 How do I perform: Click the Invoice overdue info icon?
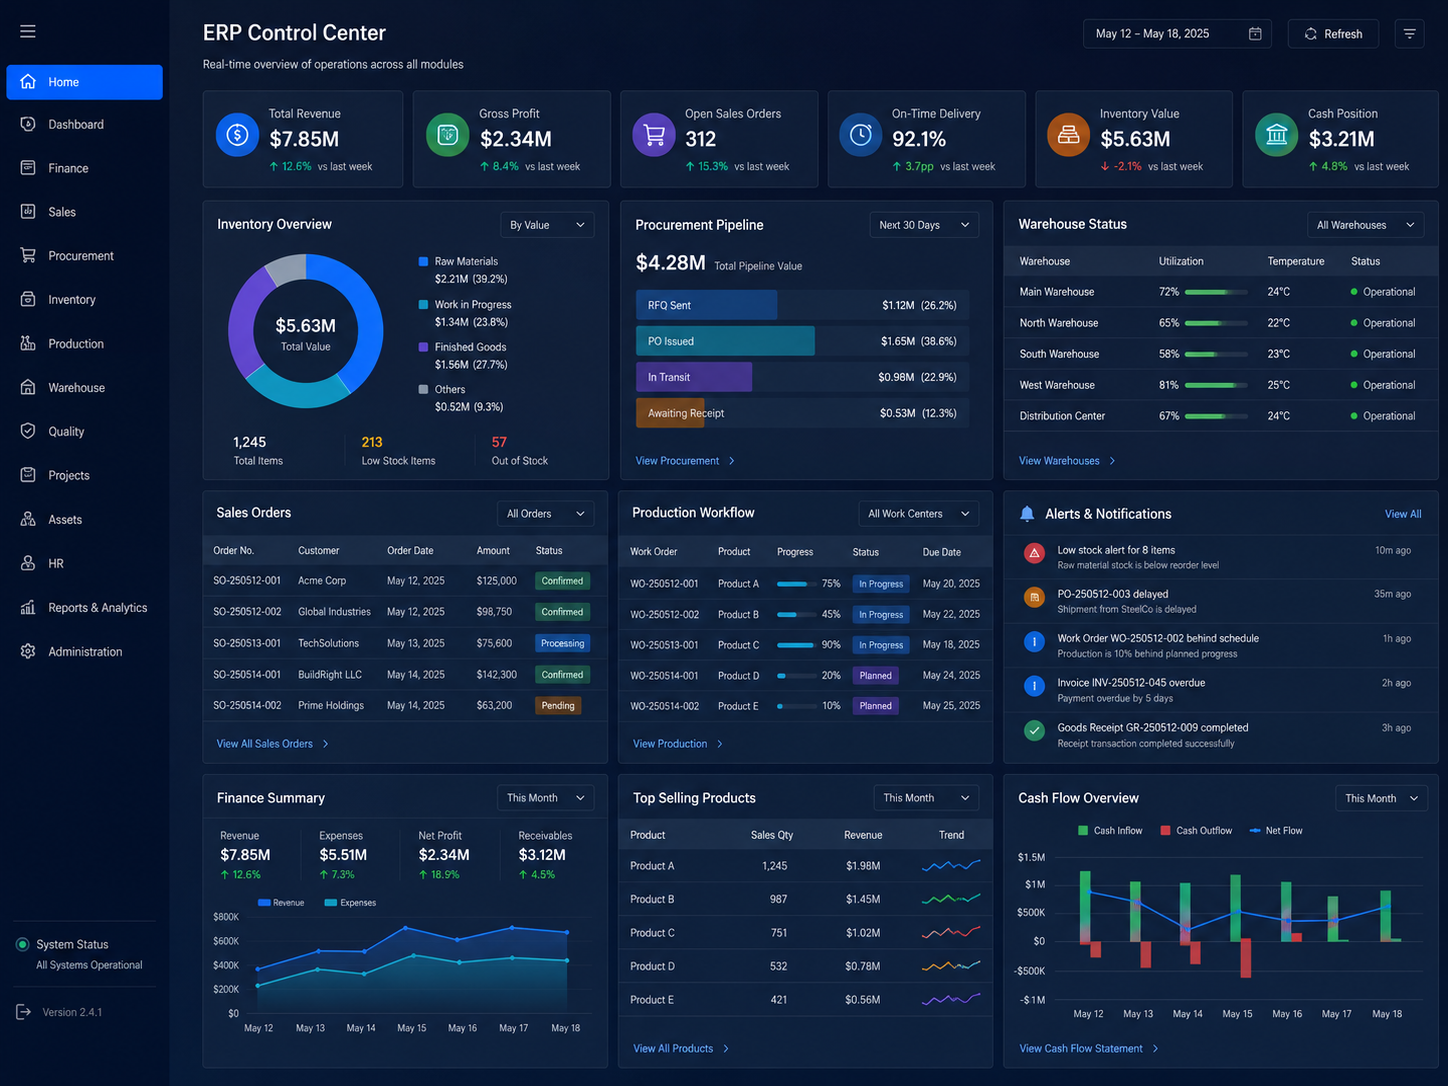coord(1035,686)
